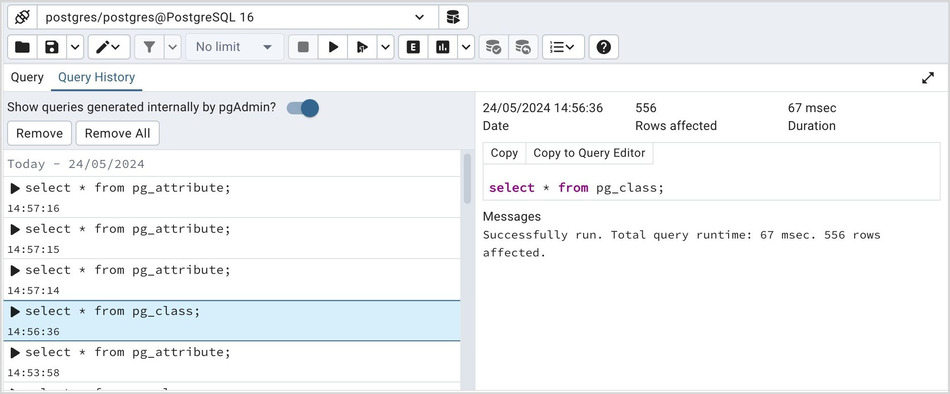Select history query text at 14:53:58

128,352
